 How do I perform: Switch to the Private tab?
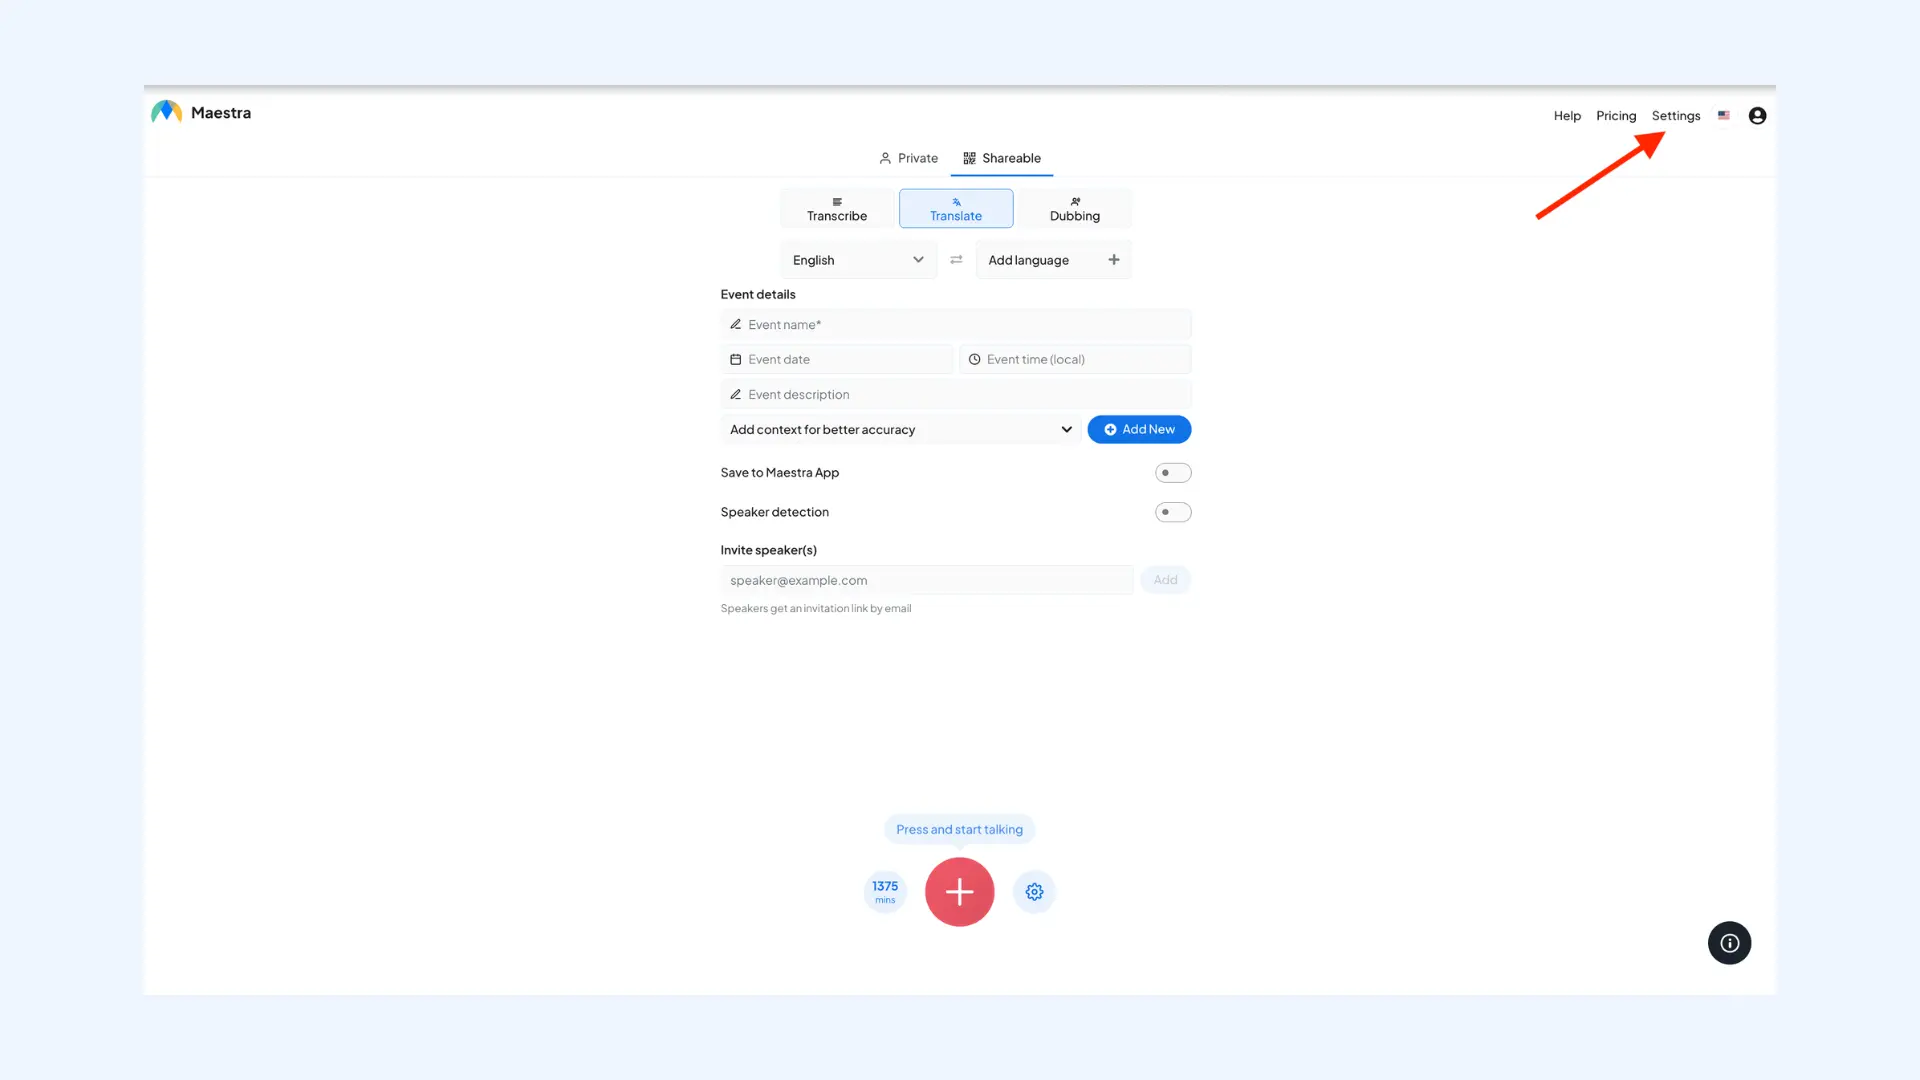click(908, 157)
